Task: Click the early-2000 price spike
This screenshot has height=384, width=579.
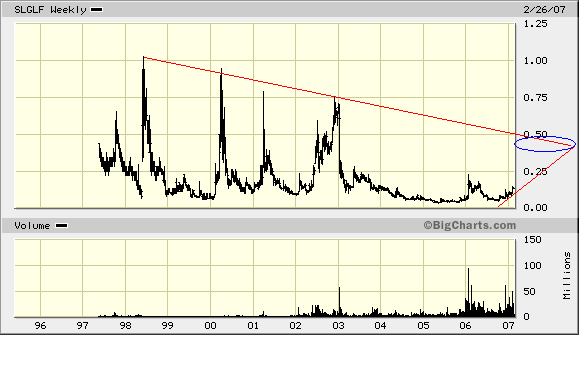Action: click(x=221, y=70)
